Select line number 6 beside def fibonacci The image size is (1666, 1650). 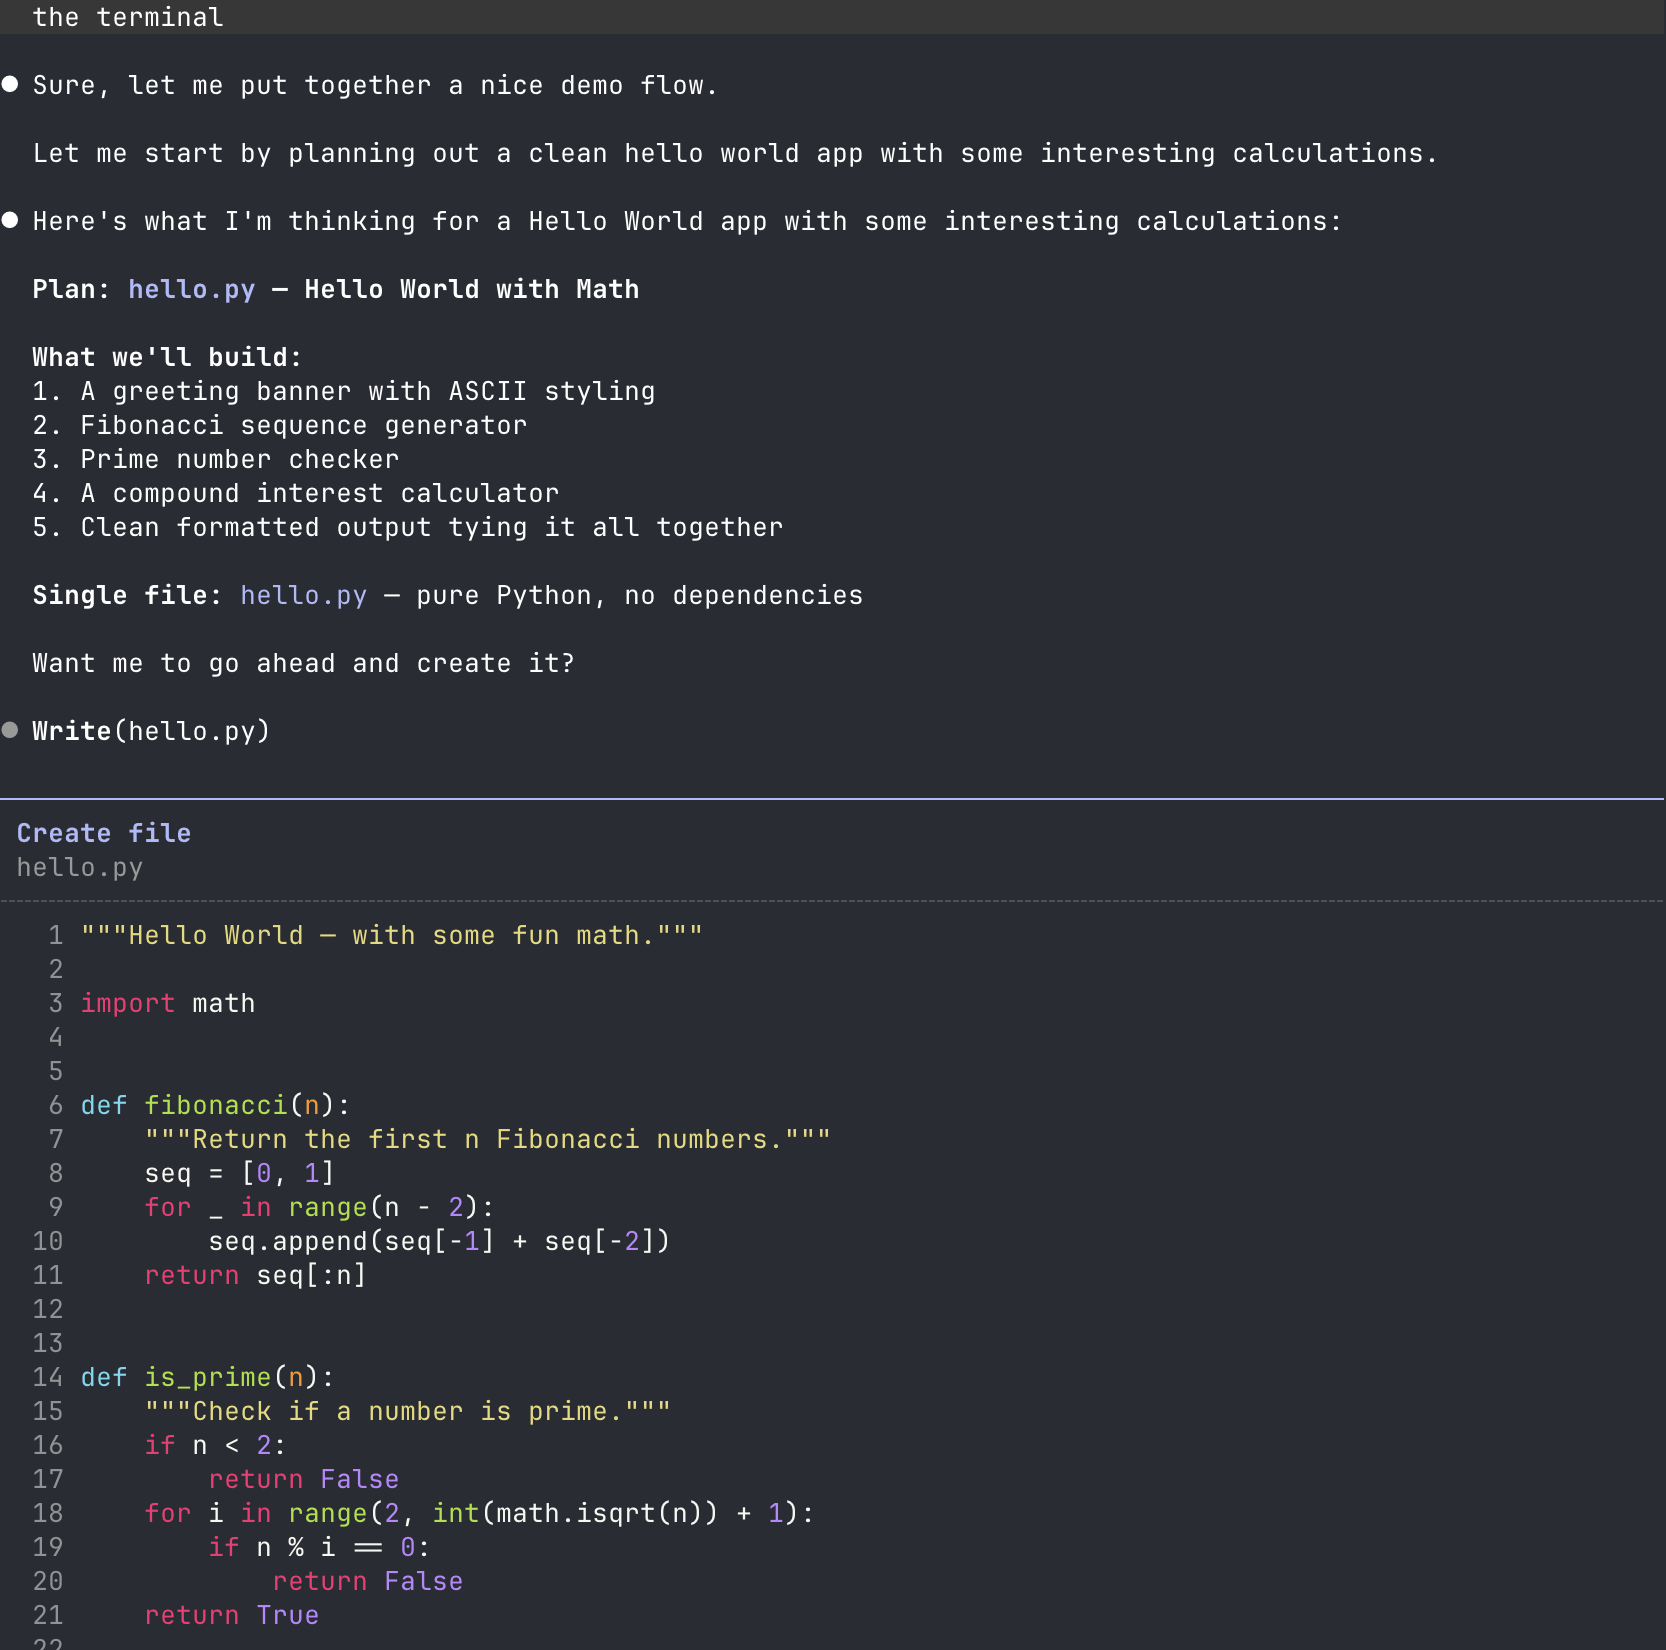pos(55,1105)
